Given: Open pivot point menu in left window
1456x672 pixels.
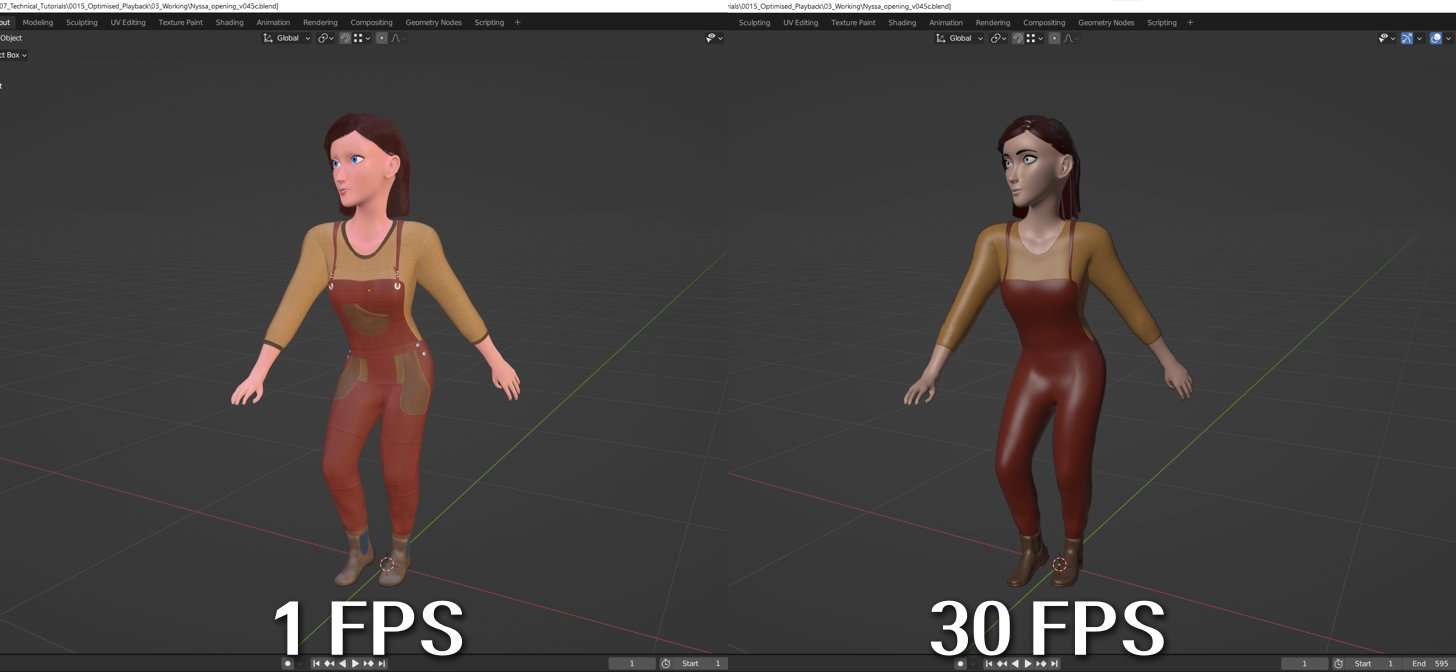Looking at the screenshot, I should click(324, 38).
